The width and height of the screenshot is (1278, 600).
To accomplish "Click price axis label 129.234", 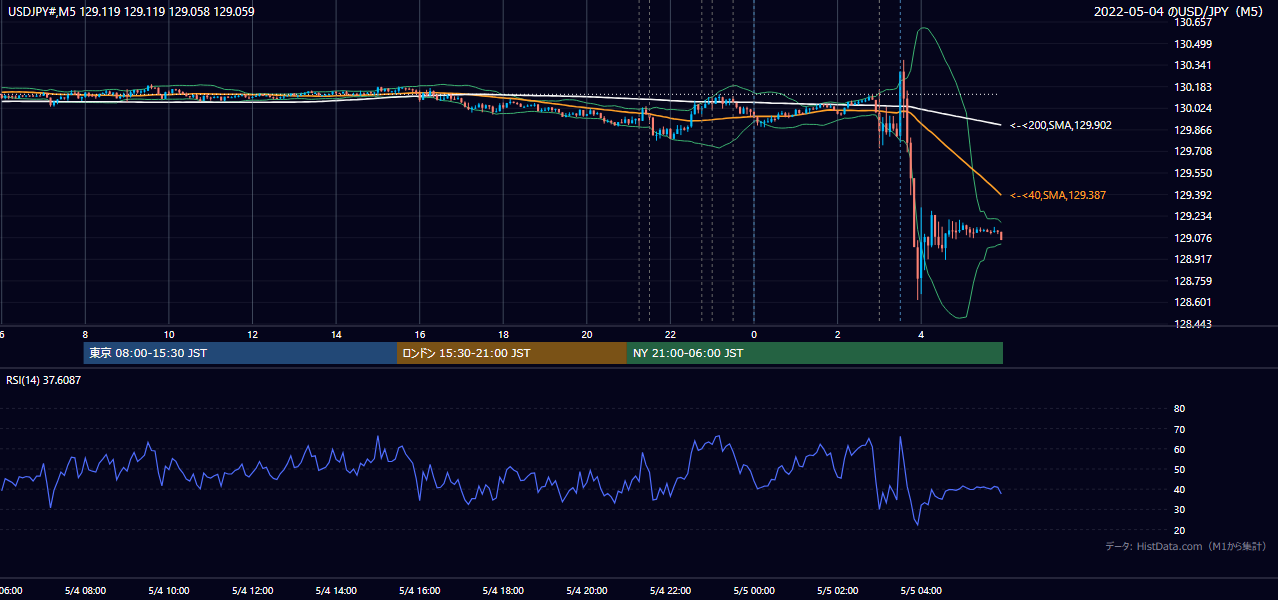I will [x=1194, y=216].
